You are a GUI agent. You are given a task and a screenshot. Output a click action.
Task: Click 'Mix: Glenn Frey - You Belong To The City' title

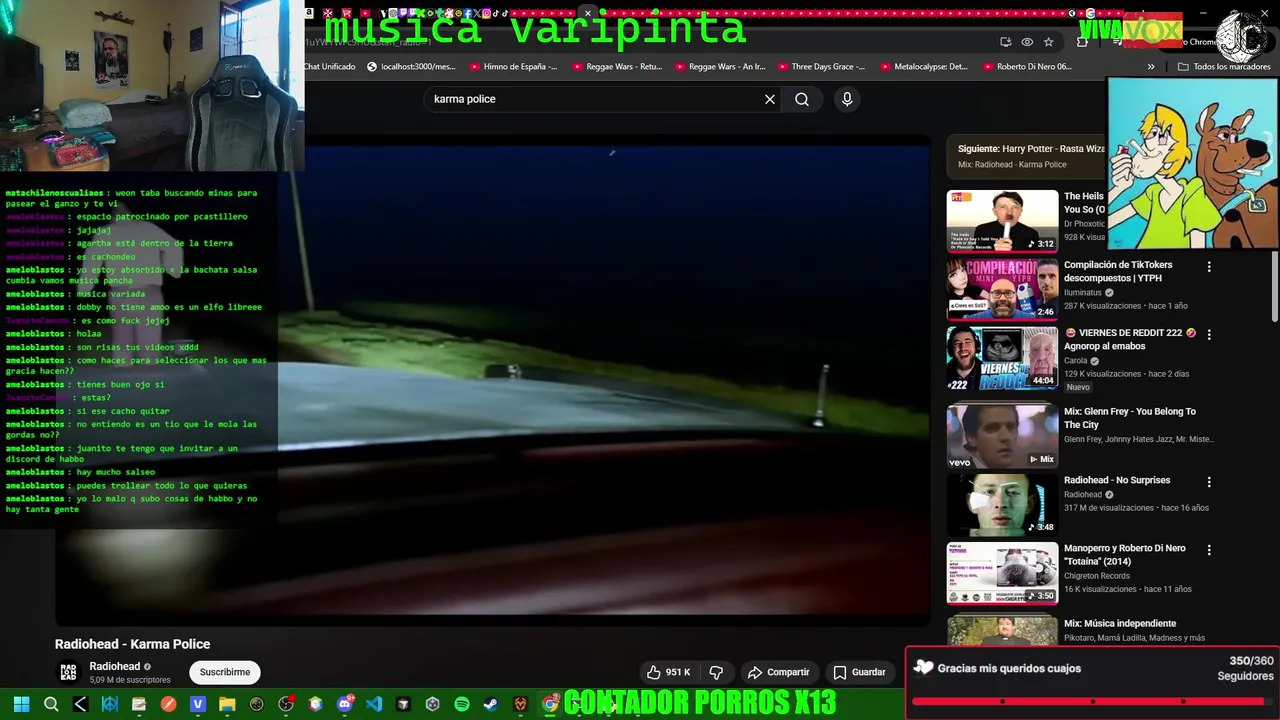(x=1130, y=418)
